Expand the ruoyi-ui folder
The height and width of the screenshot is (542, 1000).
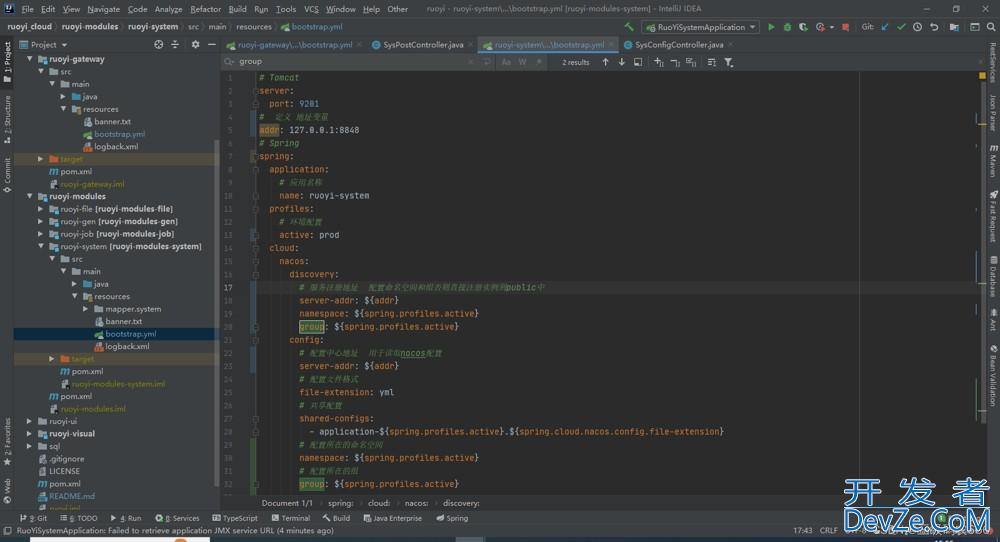(29, 421)
